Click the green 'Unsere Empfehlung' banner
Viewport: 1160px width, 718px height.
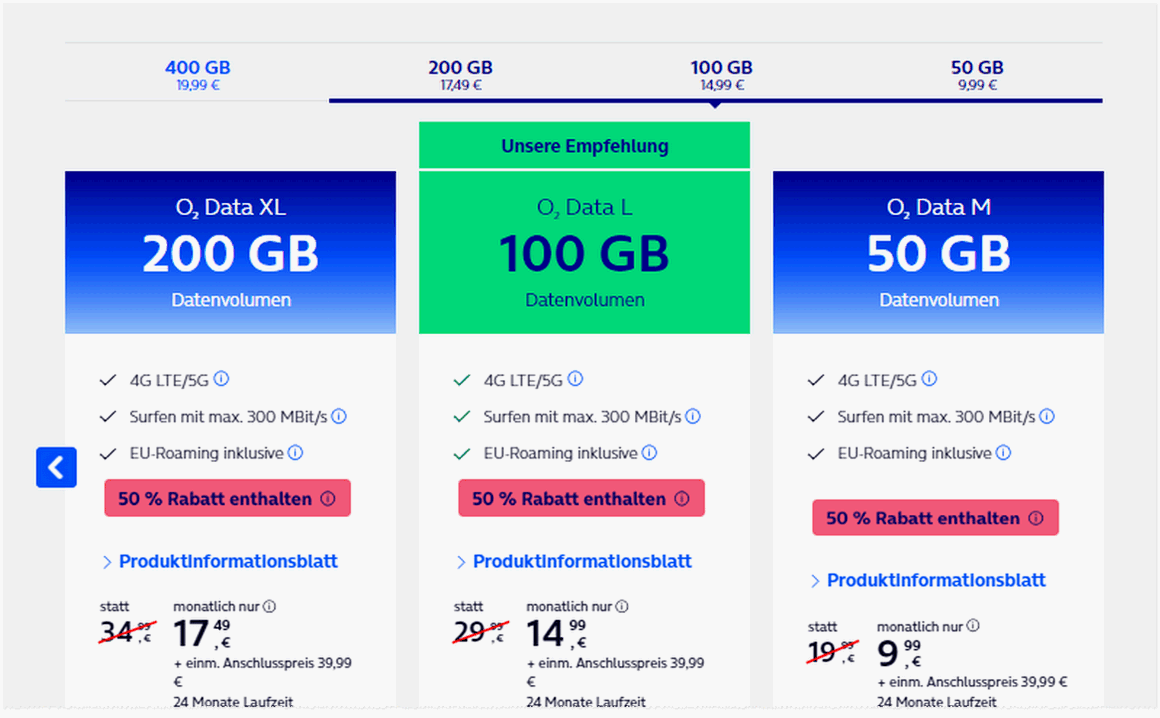(x=584, y=145)
